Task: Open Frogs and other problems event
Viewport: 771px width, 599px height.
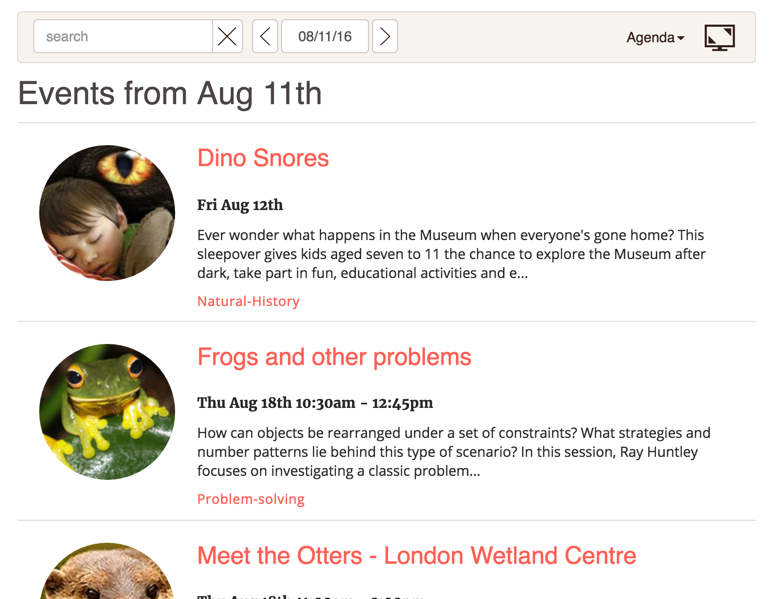Action: (x=334, y=357)
